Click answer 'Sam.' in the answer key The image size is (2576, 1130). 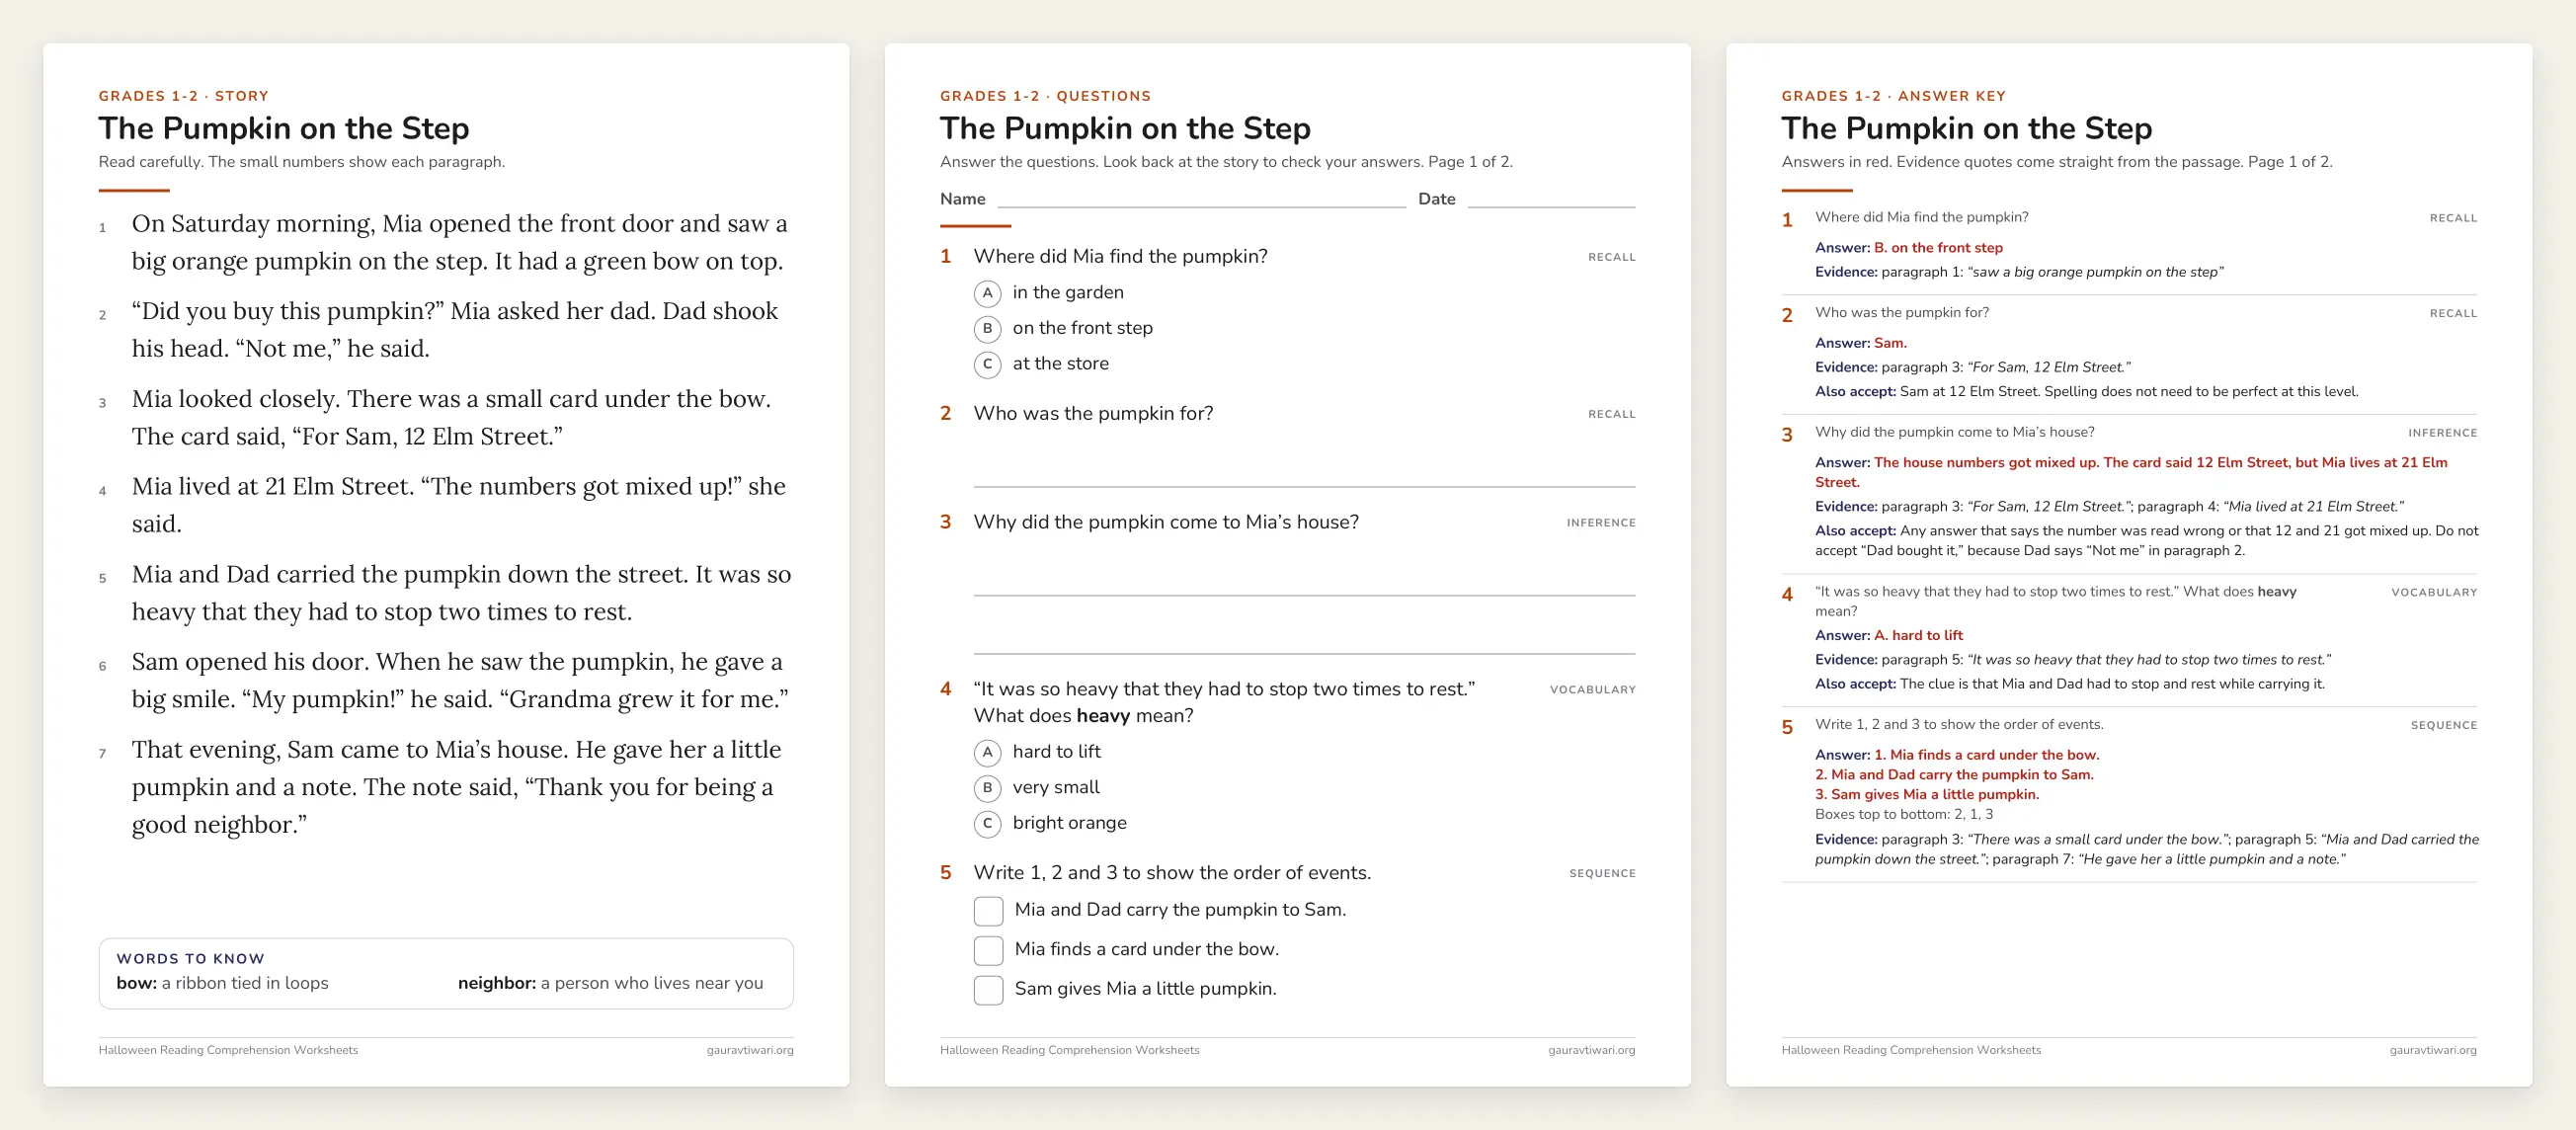point(1890,343)
